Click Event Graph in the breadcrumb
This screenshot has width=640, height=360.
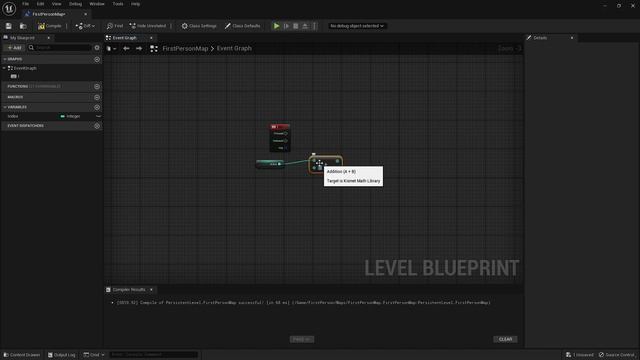(x=234, y=49)
